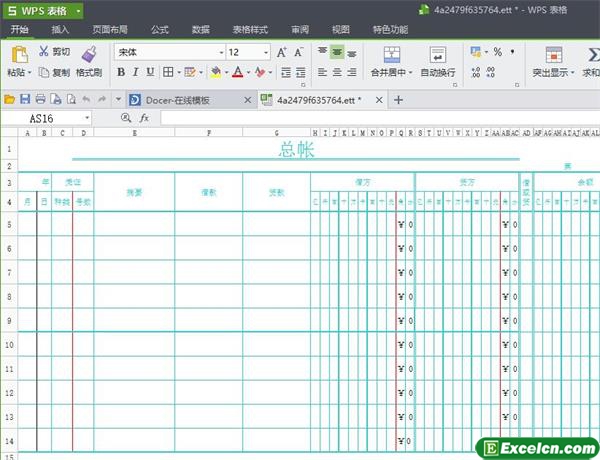
Task: Click the increase indent icon
Action: (x=301, y=72)
